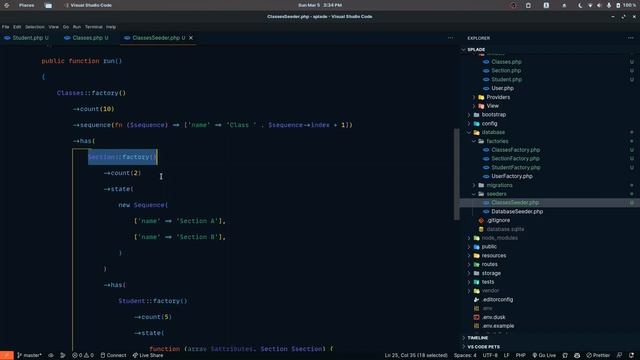This screenshot has width=640, height=360.
Task: Open system clock Sun Mar 5 calendar
Action: pyautogui.click(x=320, y=5)
